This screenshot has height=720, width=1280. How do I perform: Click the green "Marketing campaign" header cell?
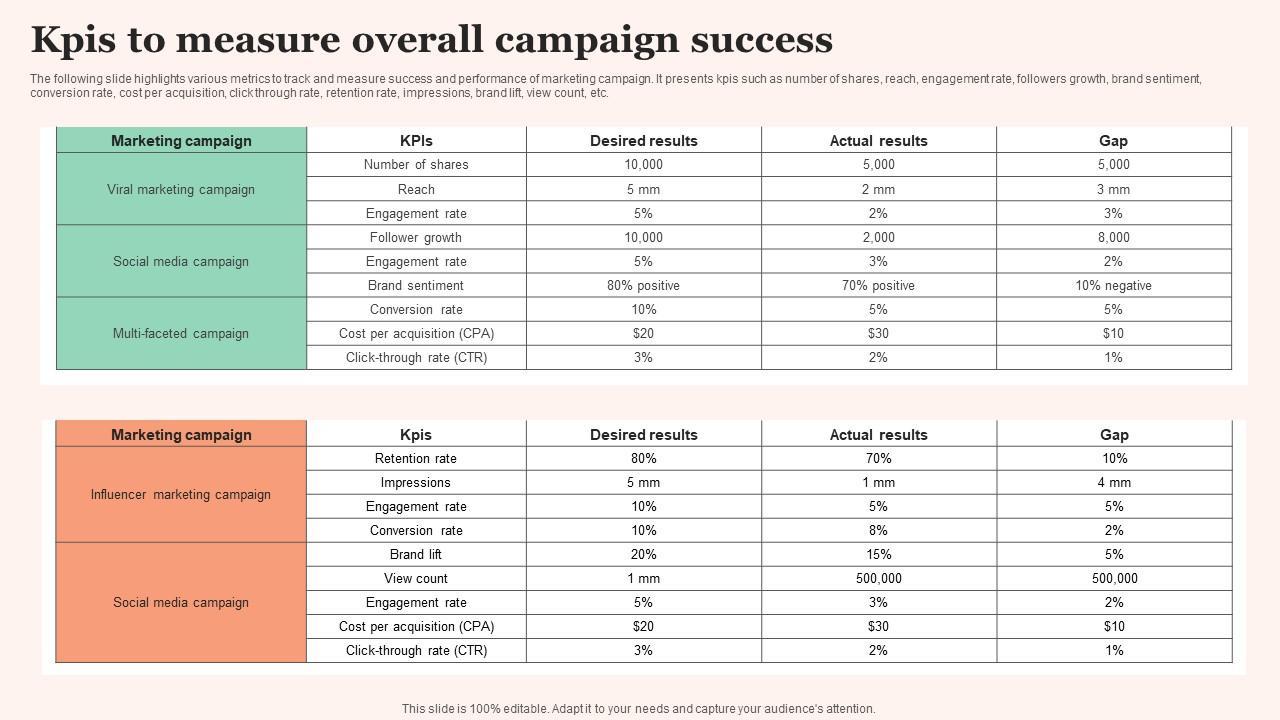[x=181, y=141]
